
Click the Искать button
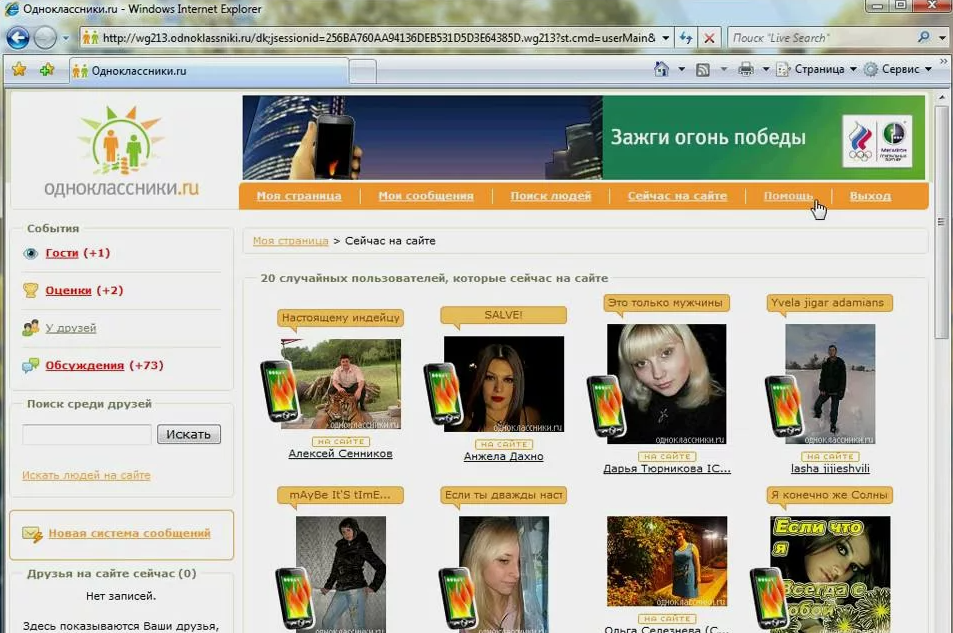188,434
